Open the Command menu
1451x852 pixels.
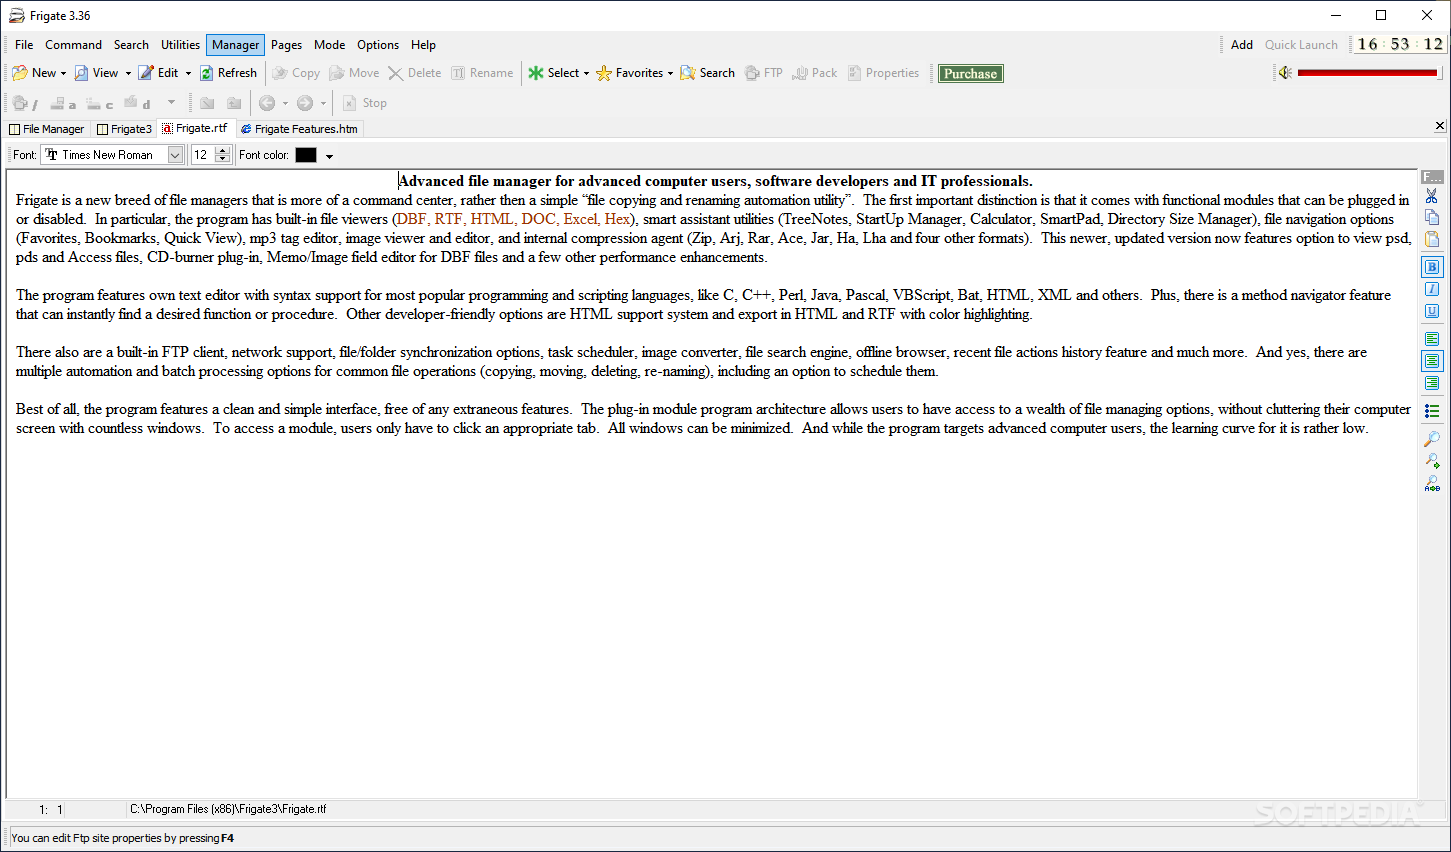pos(73,45)
